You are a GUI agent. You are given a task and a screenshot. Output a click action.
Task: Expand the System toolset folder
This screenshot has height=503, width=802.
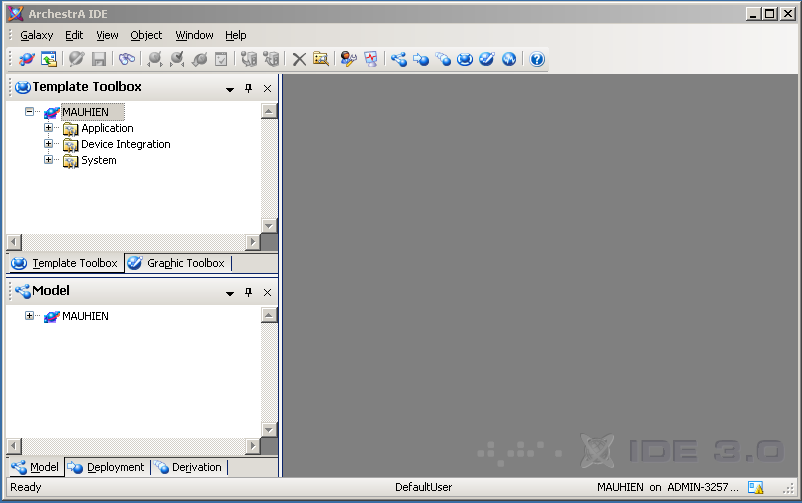49,160
